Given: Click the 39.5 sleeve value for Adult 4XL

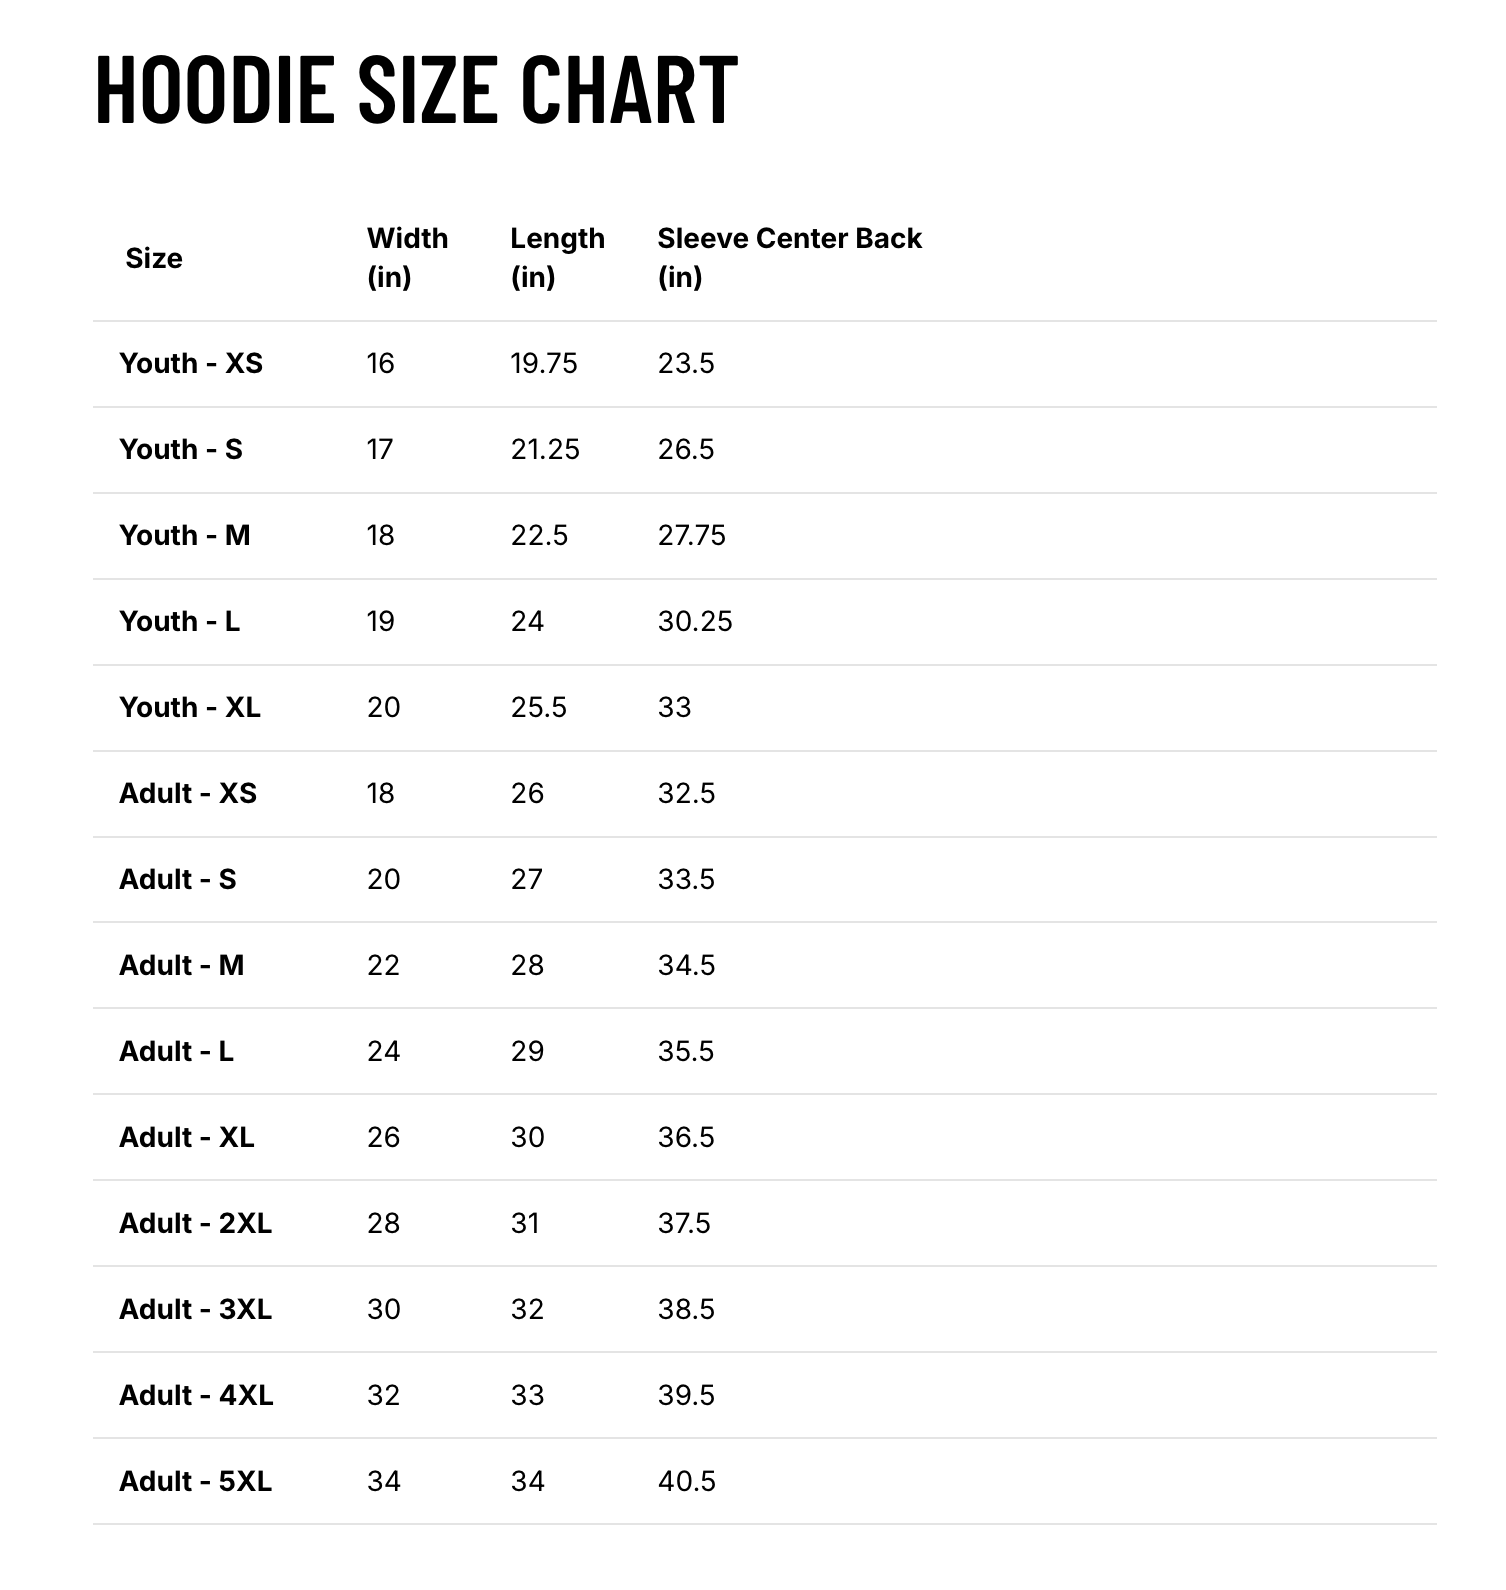Looking at the screenshot, I should tap(686, 1395).
